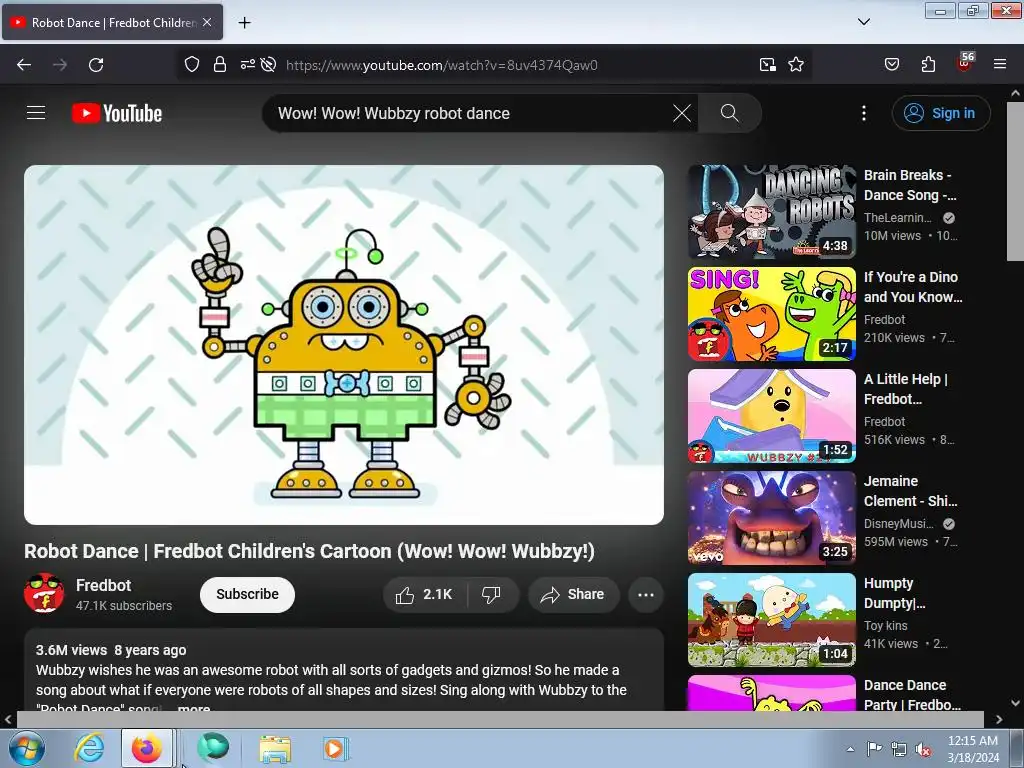Show hidden system tray icons
The height and width of the screenshot is (768, 1024).
click(850, 749)
